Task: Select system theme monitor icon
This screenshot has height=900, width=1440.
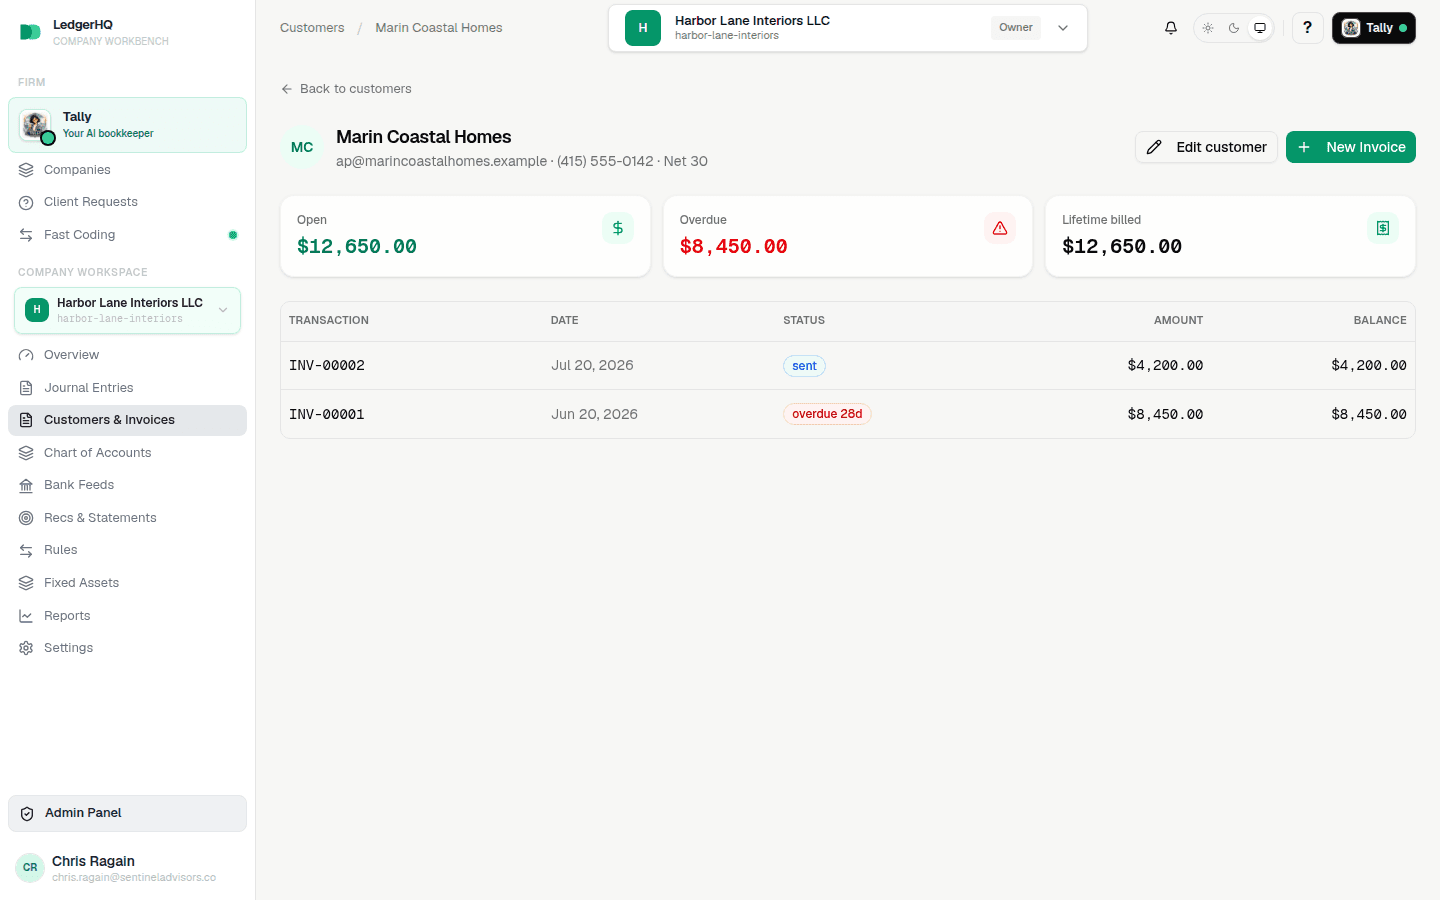Action: pyautogui.click(x=1260, y=28)
